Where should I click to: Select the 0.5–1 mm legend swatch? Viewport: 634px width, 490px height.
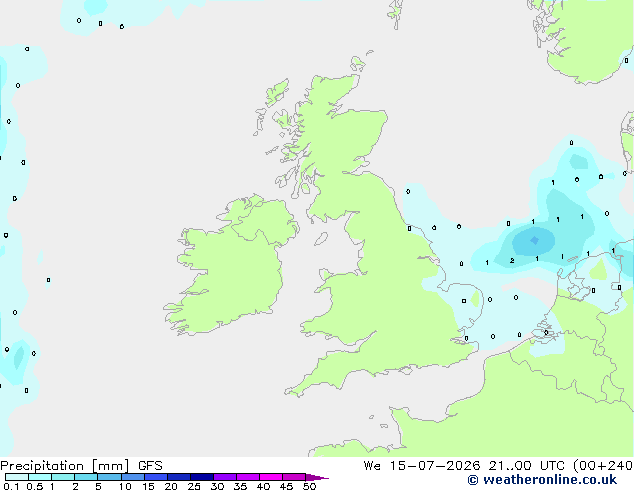pyautogui.click(x=40, y=477)
